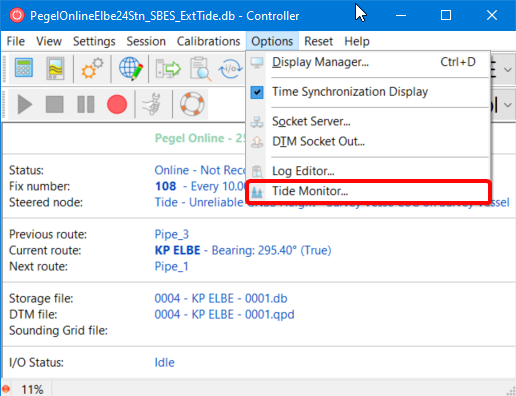This screenshot has width=516, height=396.
Task: Pause the session with the pause button
Action: click(x=86, y=104)
